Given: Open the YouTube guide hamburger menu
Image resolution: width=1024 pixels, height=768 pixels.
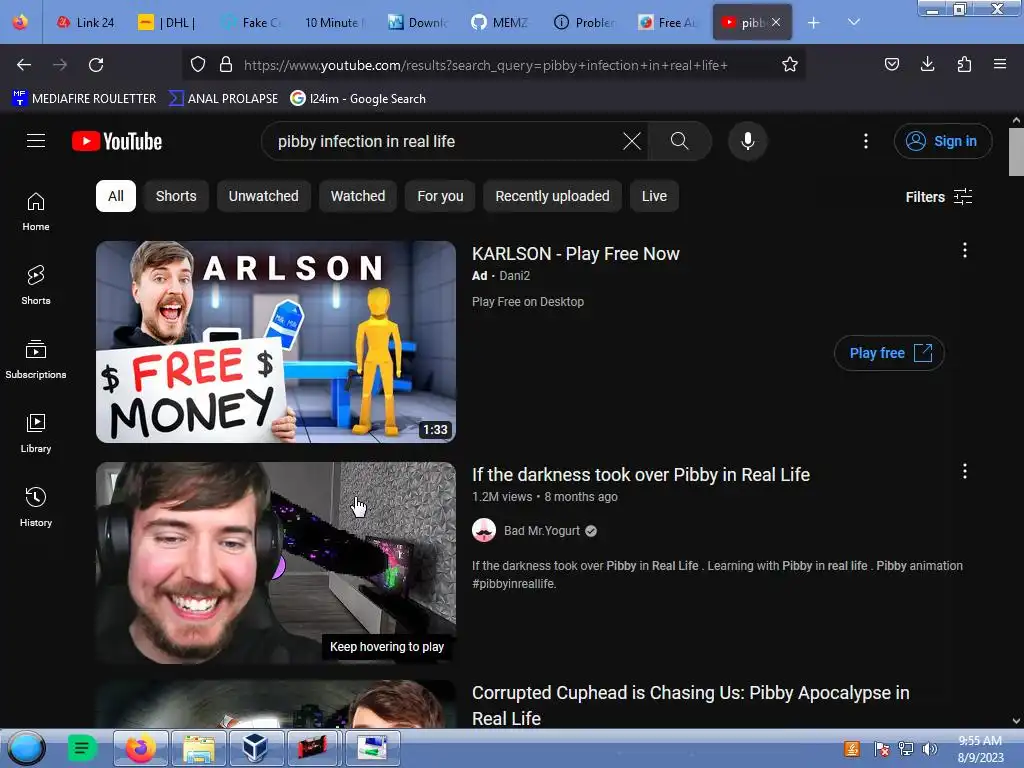Looking at the screenshot, I should click(36, 141).
